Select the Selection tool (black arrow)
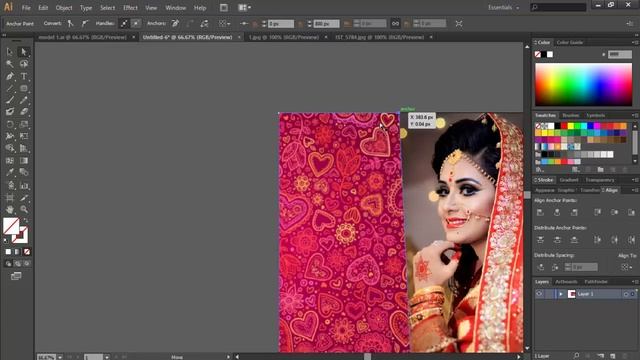 coord(9,52)
